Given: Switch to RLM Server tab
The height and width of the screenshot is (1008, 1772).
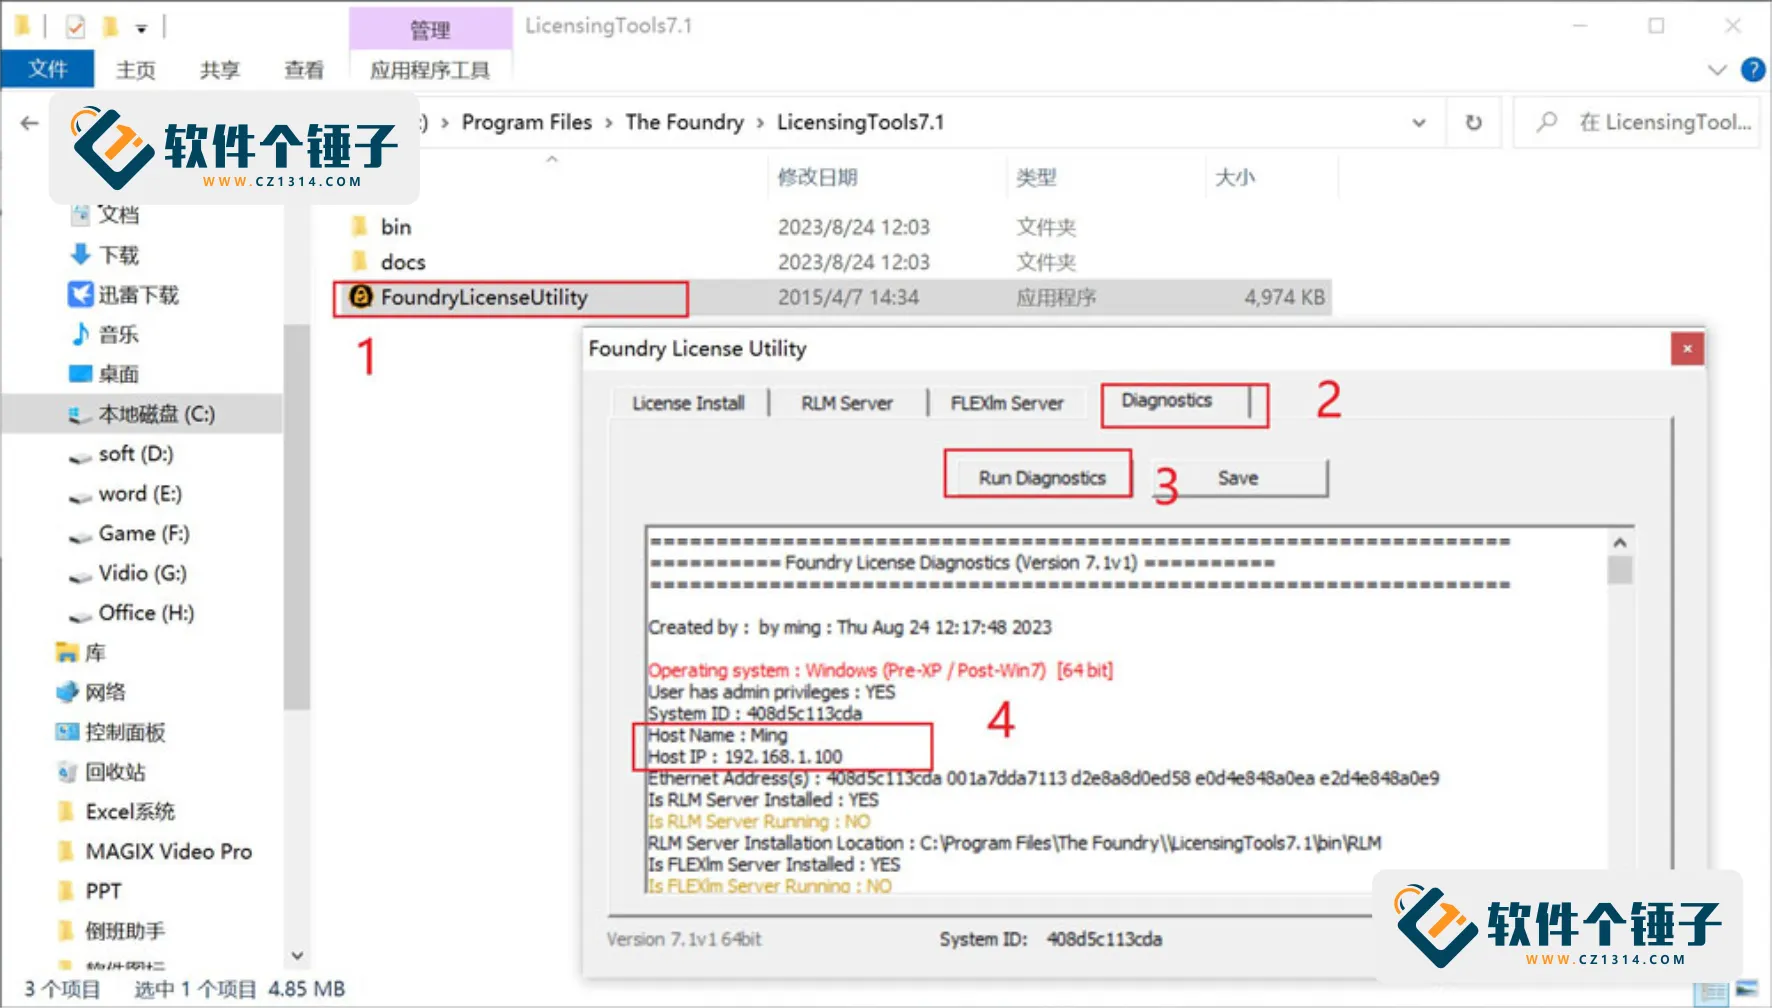Looking at the screenshot, I should pos(846,403).
